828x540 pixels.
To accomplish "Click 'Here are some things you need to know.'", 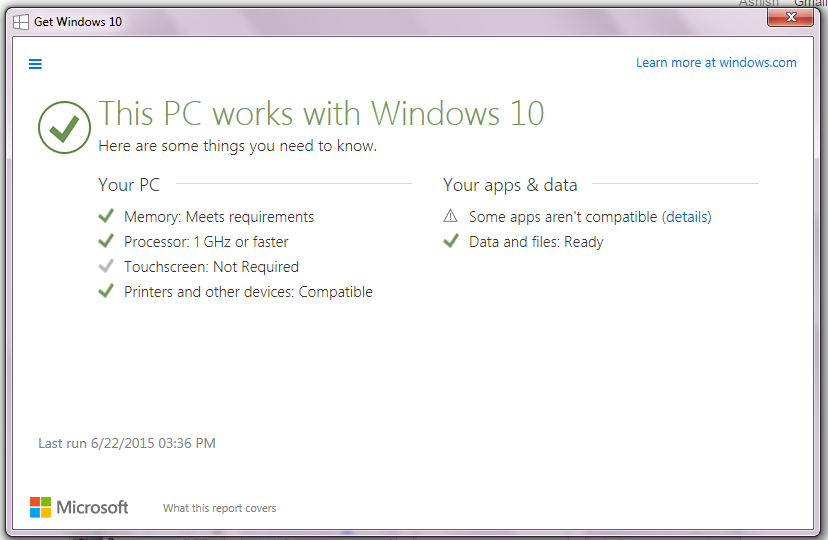I will pos(238,146).
